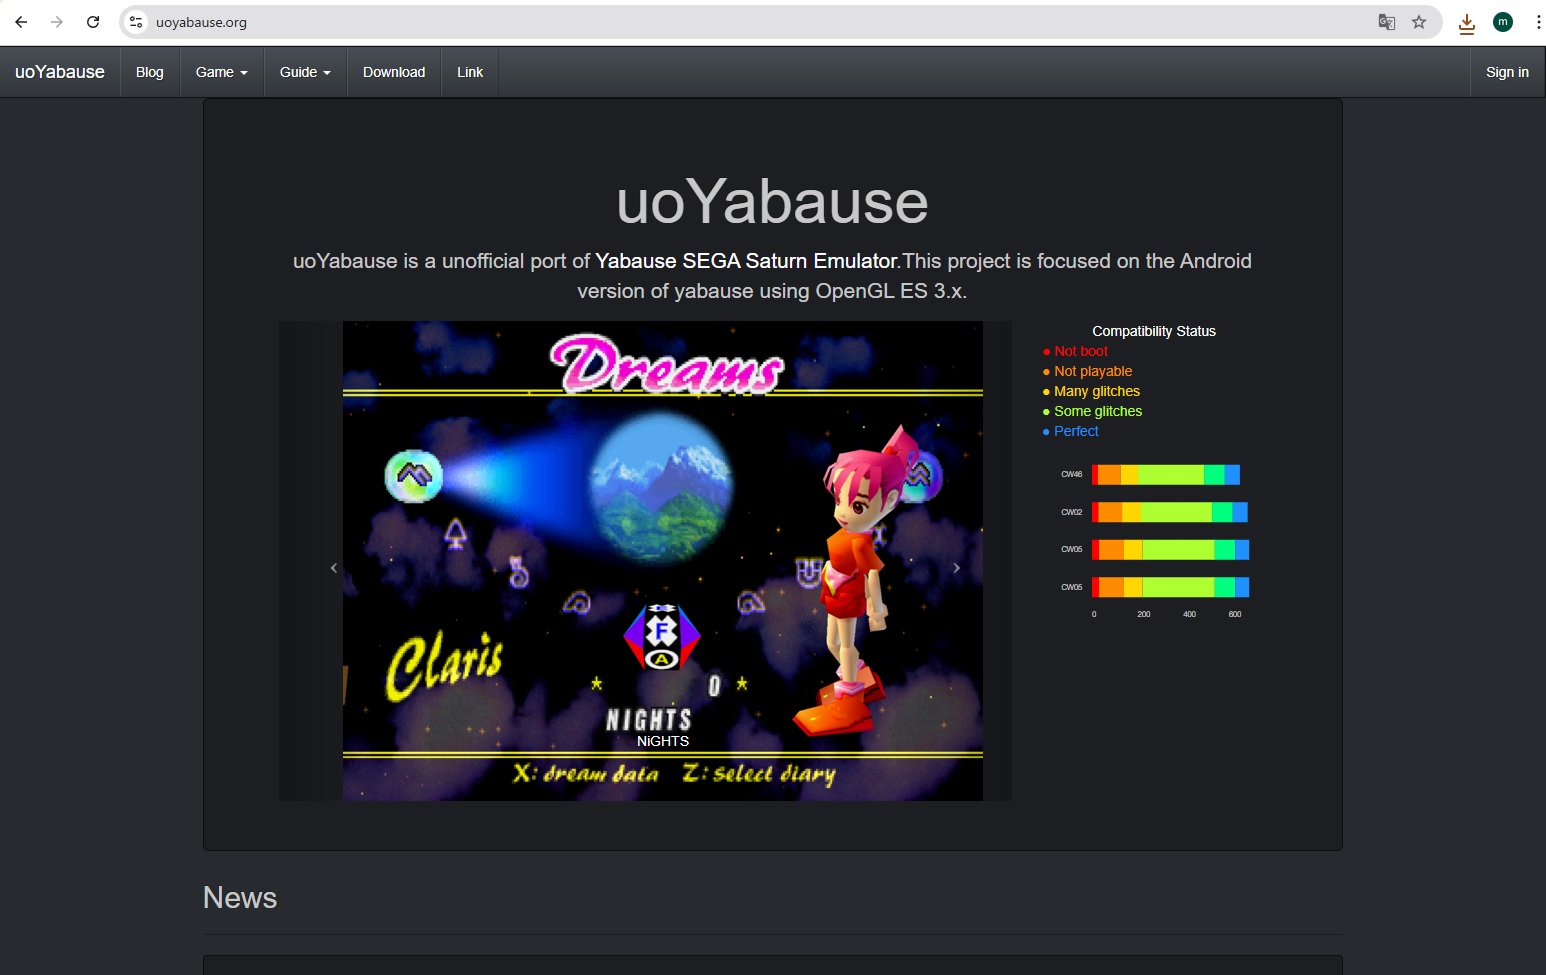Expand the Game dropdown menu

222,72
